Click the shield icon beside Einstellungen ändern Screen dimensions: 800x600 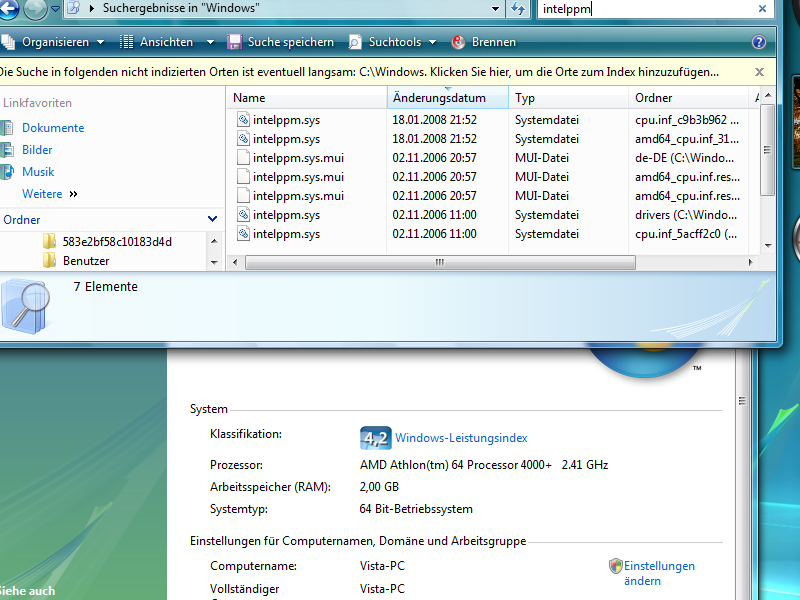pyautogui.click(x=616, y=566)
